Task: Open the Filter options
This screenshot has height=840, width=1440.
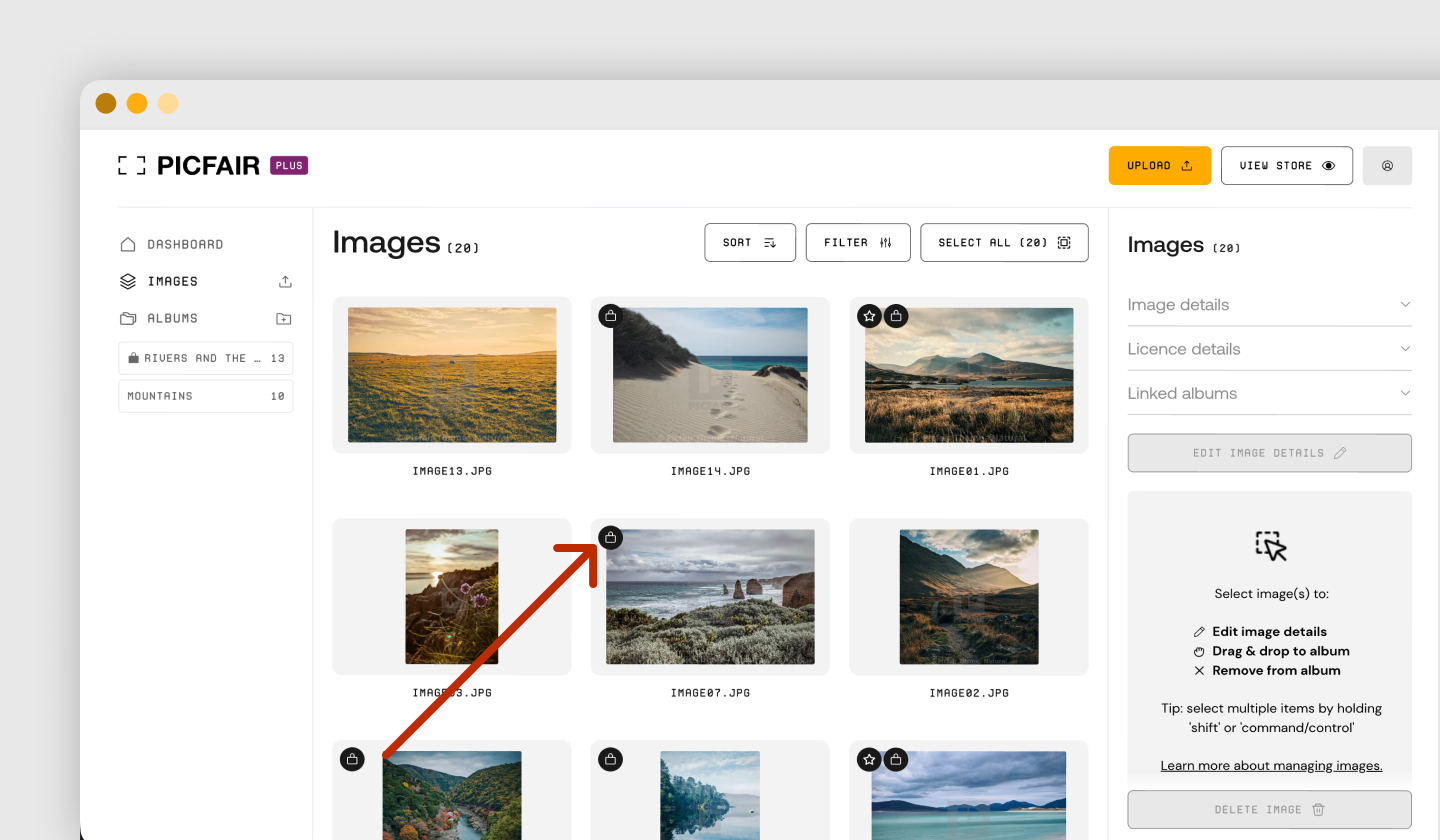Action: 858,243
